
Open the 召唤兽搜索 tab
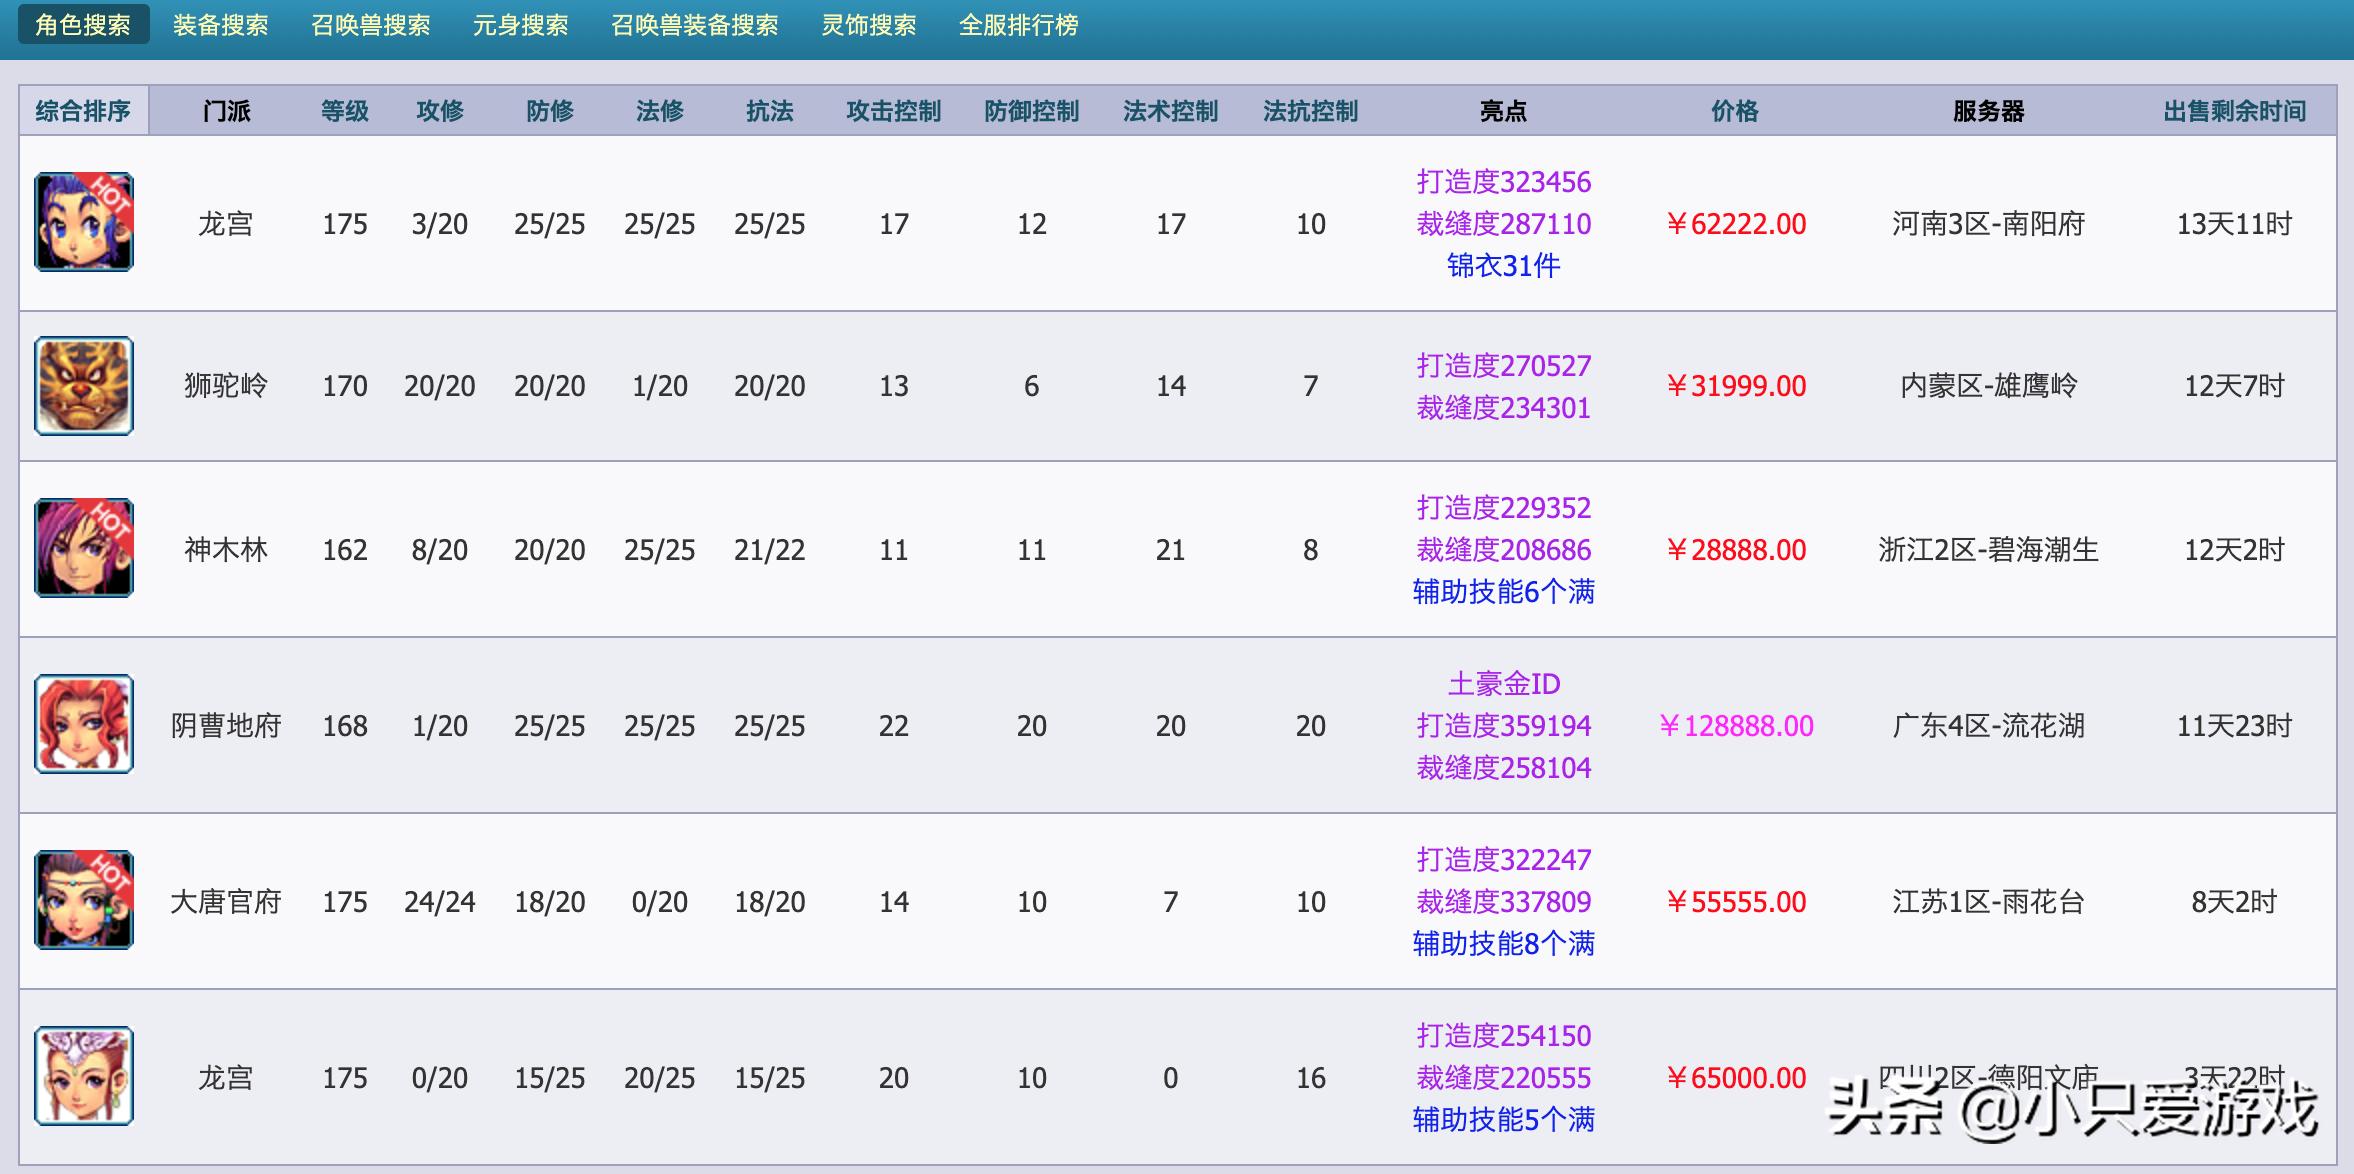(x=370, y=25)
